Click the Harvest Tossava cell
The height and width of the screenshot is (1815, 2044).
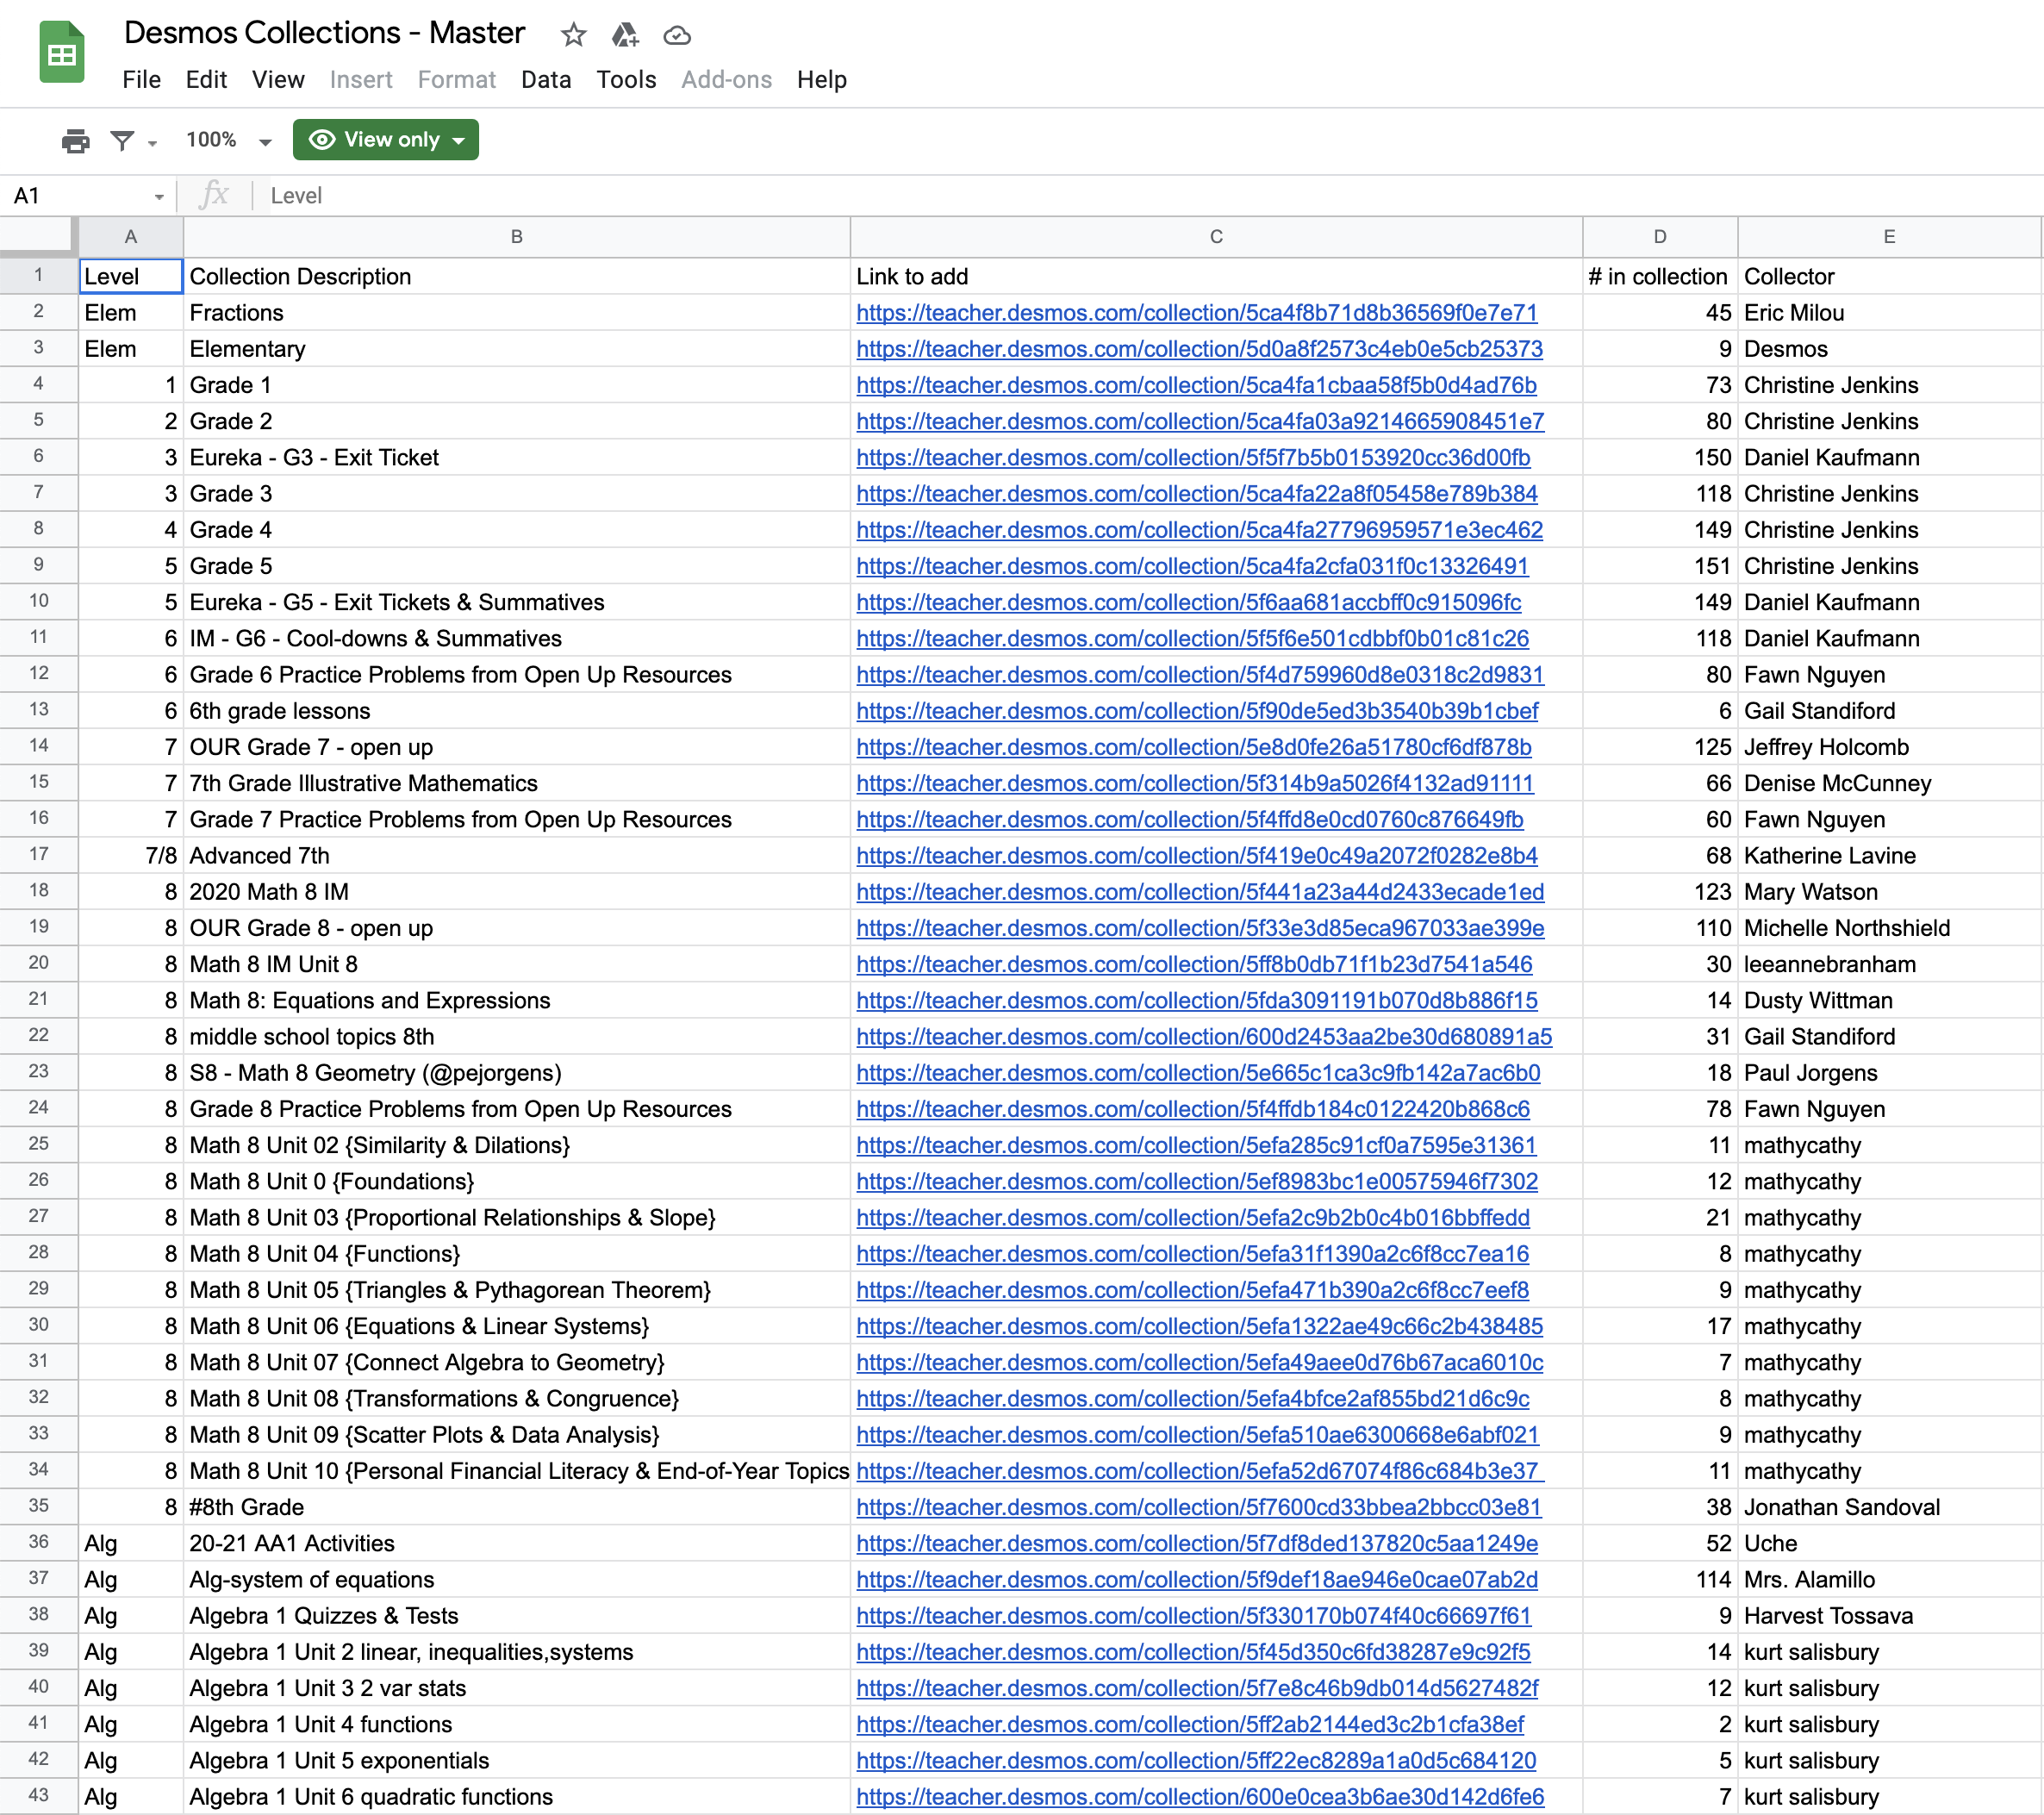(x=1889, y=1616)
